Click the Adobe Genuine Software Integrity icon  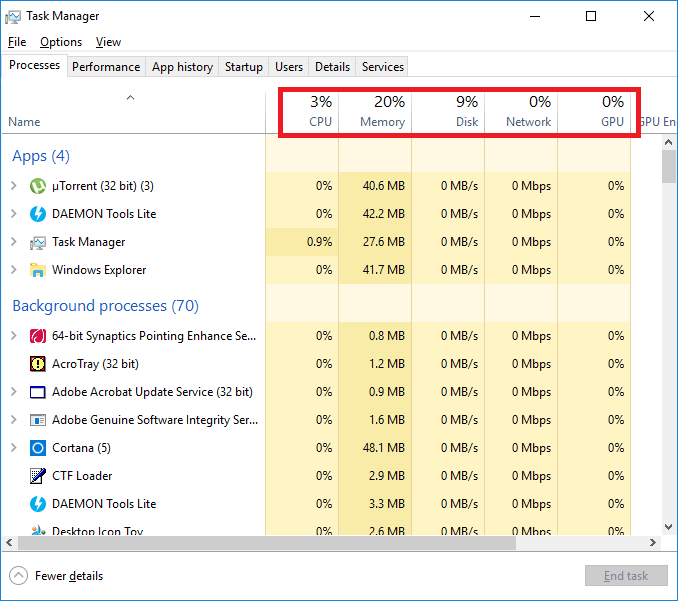[x=38, y=420]
